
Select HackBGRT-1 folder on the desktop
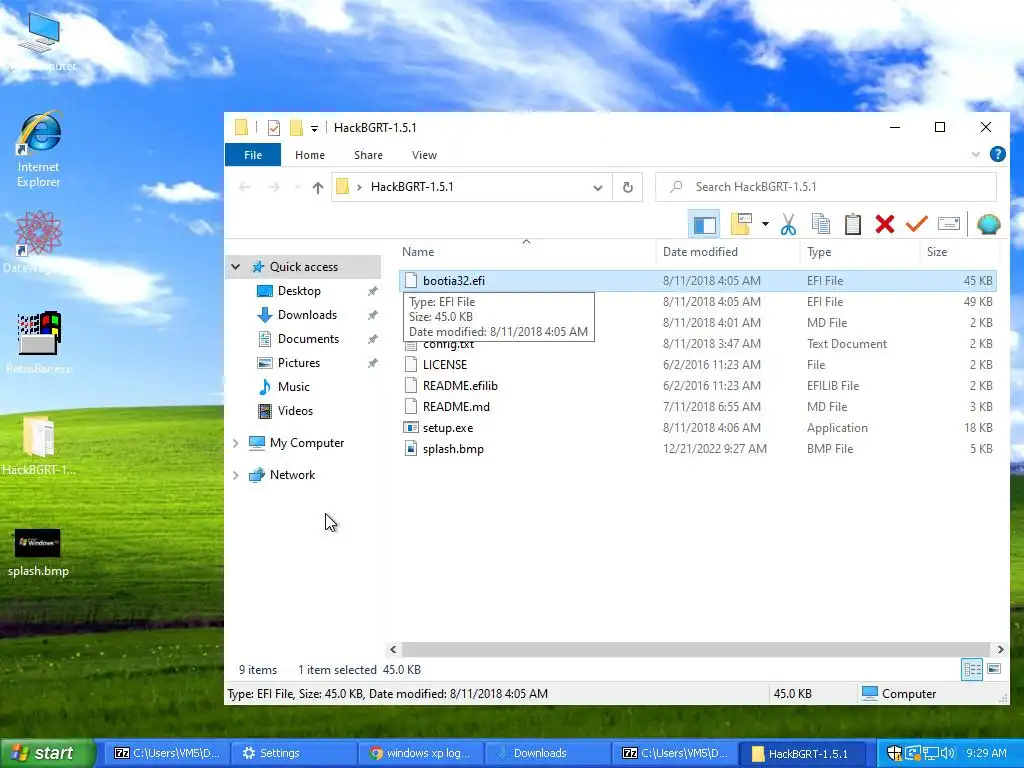point(39,446)
